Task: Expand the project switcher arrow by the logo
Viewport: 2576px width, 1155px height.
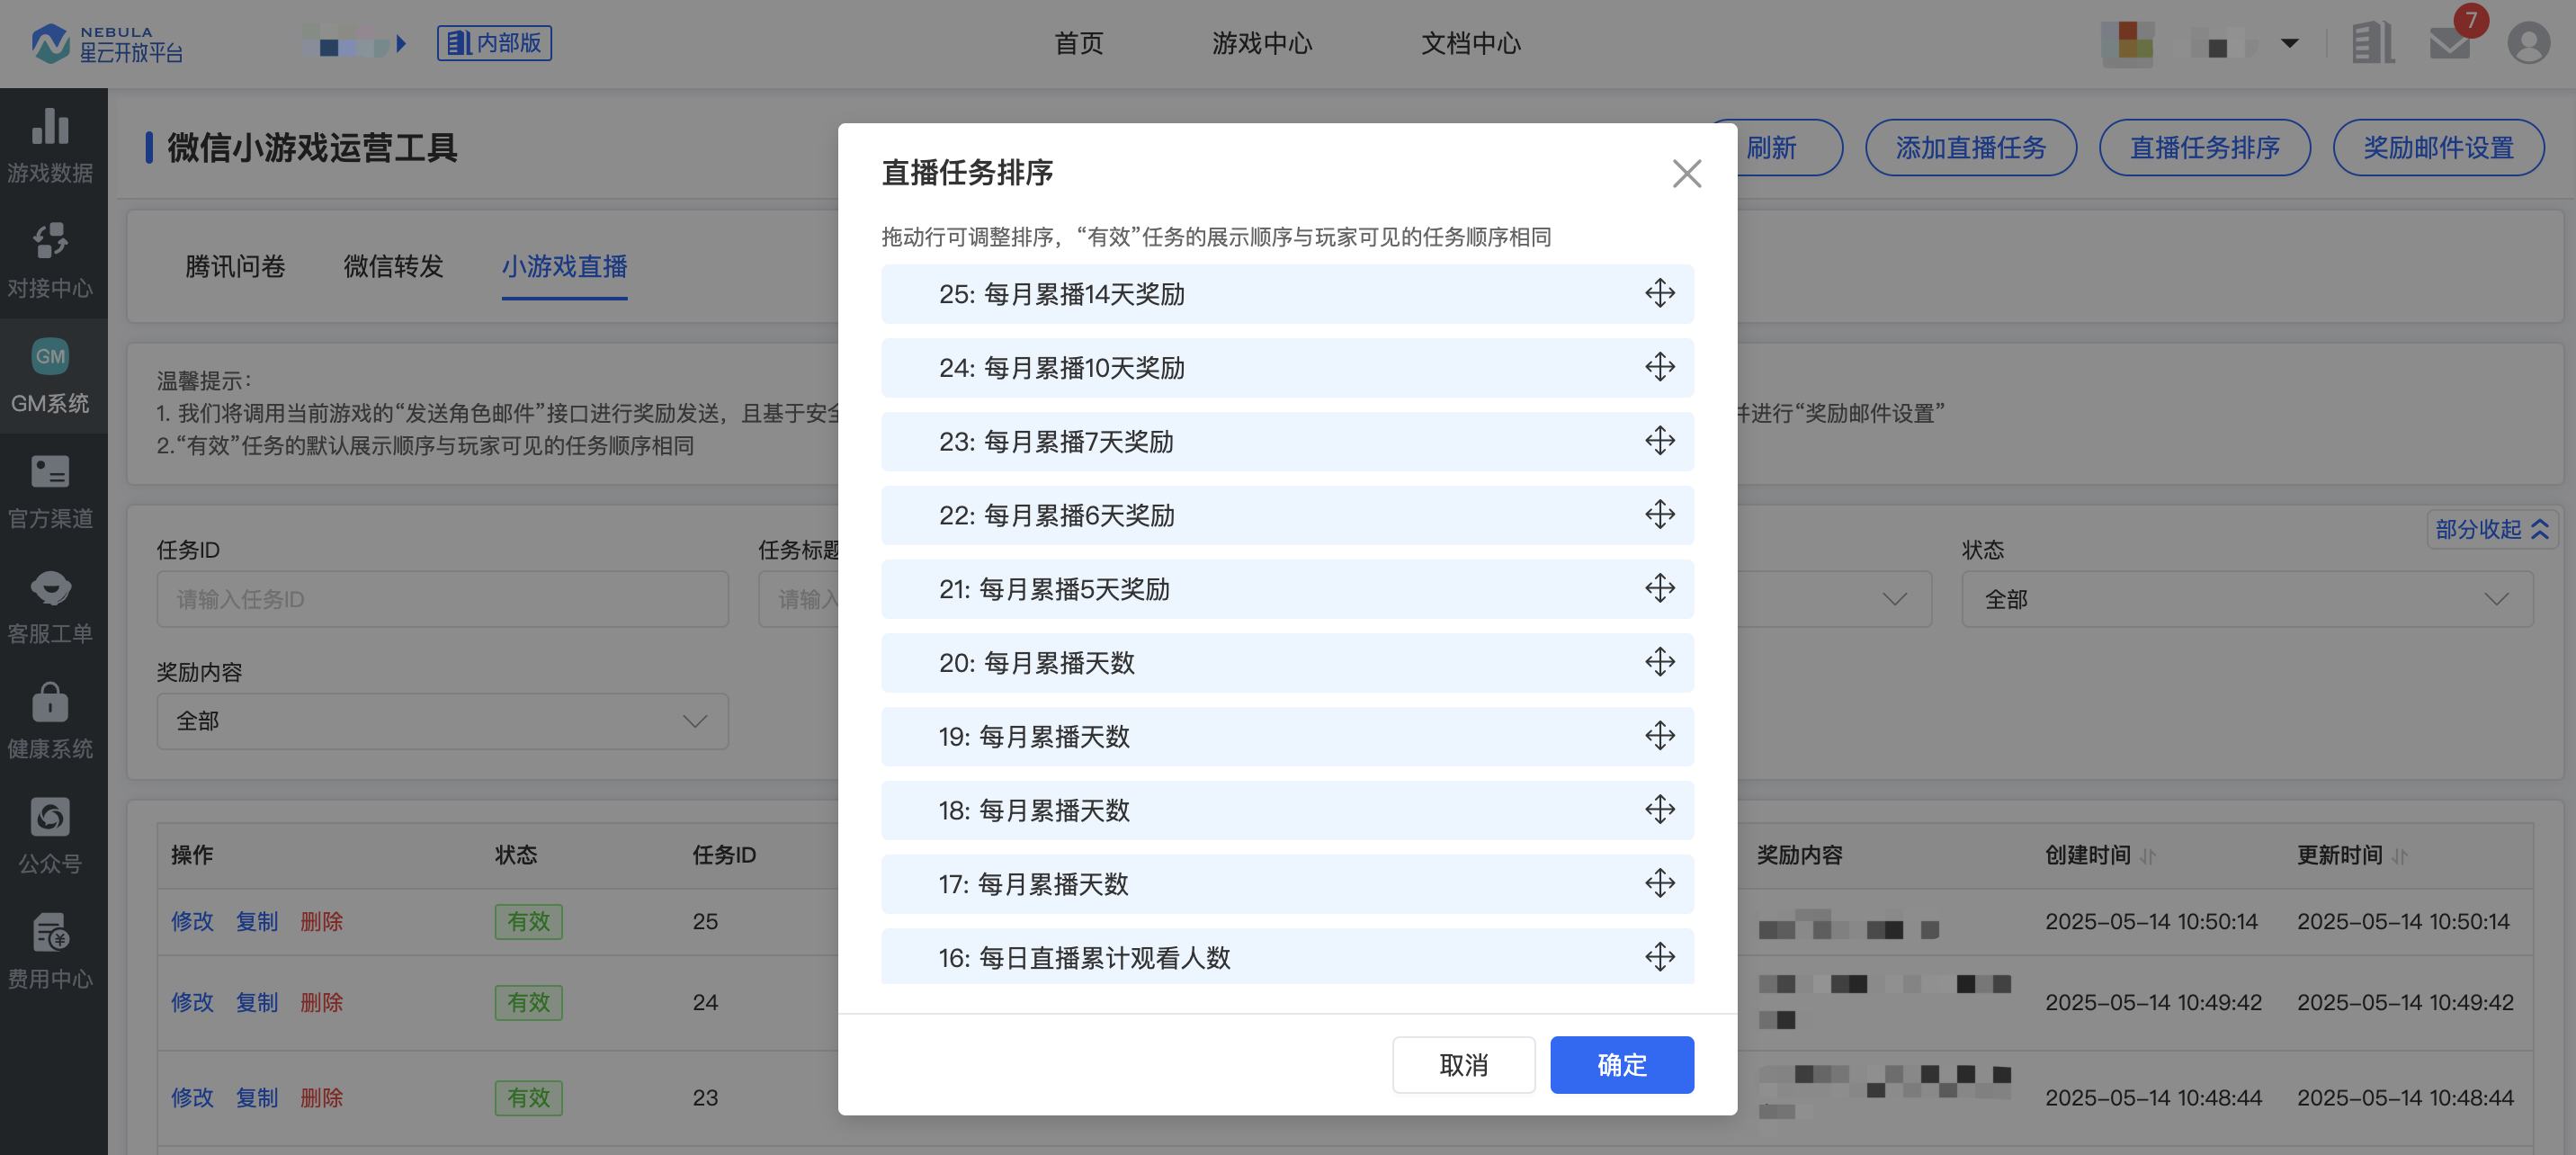Action: [401, 44]
